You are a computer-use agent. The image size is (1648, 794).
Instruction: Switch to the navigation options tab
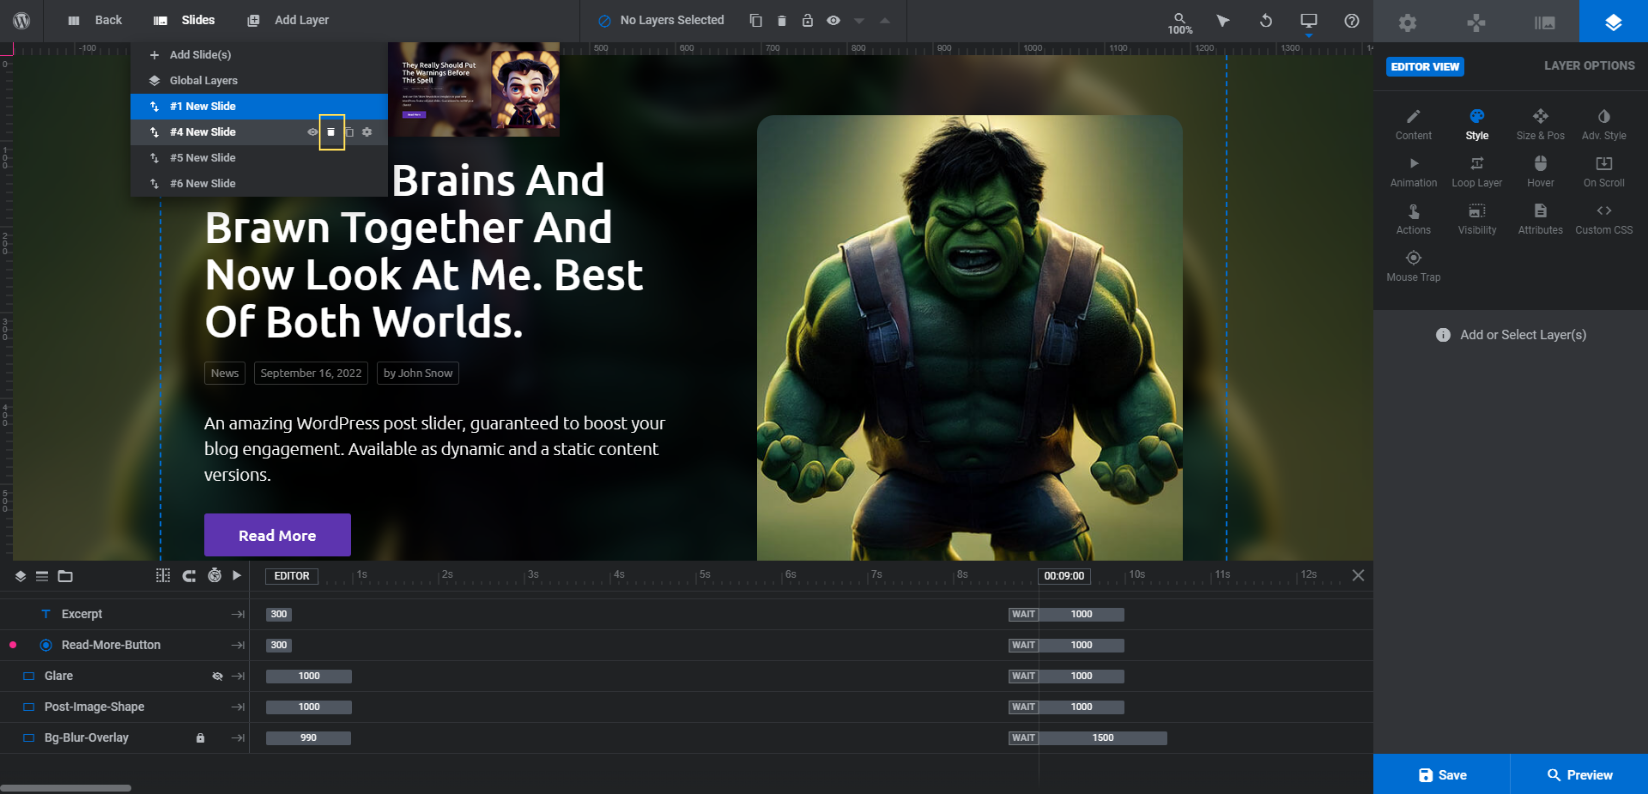pos(1476,21)
